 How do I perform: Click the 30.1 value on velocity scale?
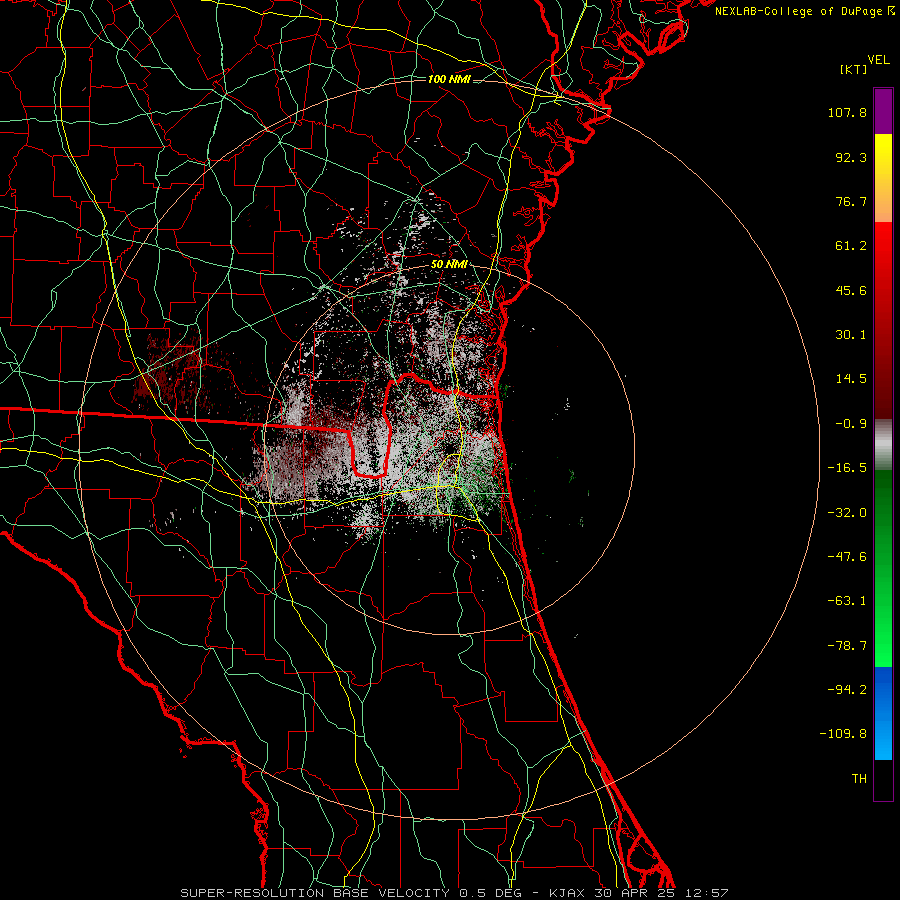click(x=851, y=335)
